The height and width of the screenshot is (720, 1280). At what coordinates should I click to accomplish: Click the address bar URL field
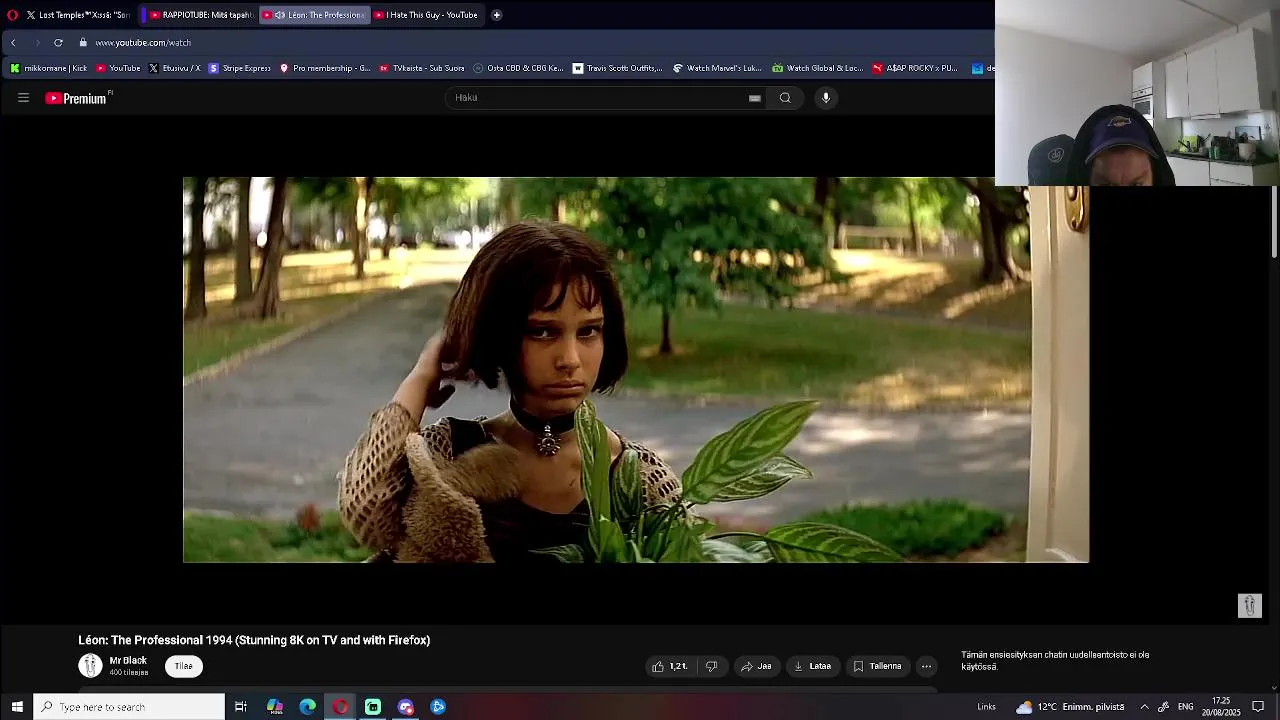tap(143, 43)
